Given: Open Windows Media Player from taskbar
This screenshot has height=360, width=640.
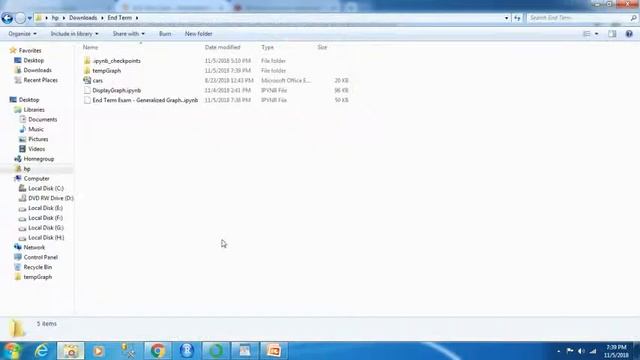Looking at the screenshot, I should tap(98, 351).
